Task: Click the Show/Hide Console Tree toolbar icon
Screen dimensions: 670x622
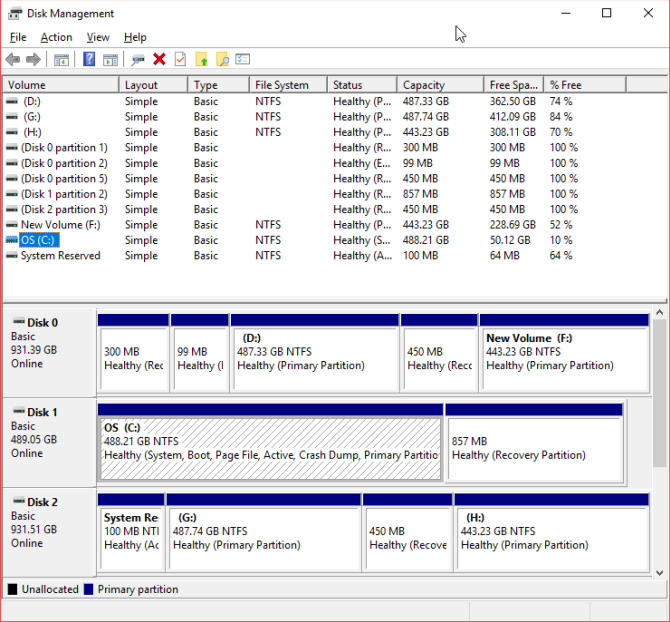Action: [61, 60]
